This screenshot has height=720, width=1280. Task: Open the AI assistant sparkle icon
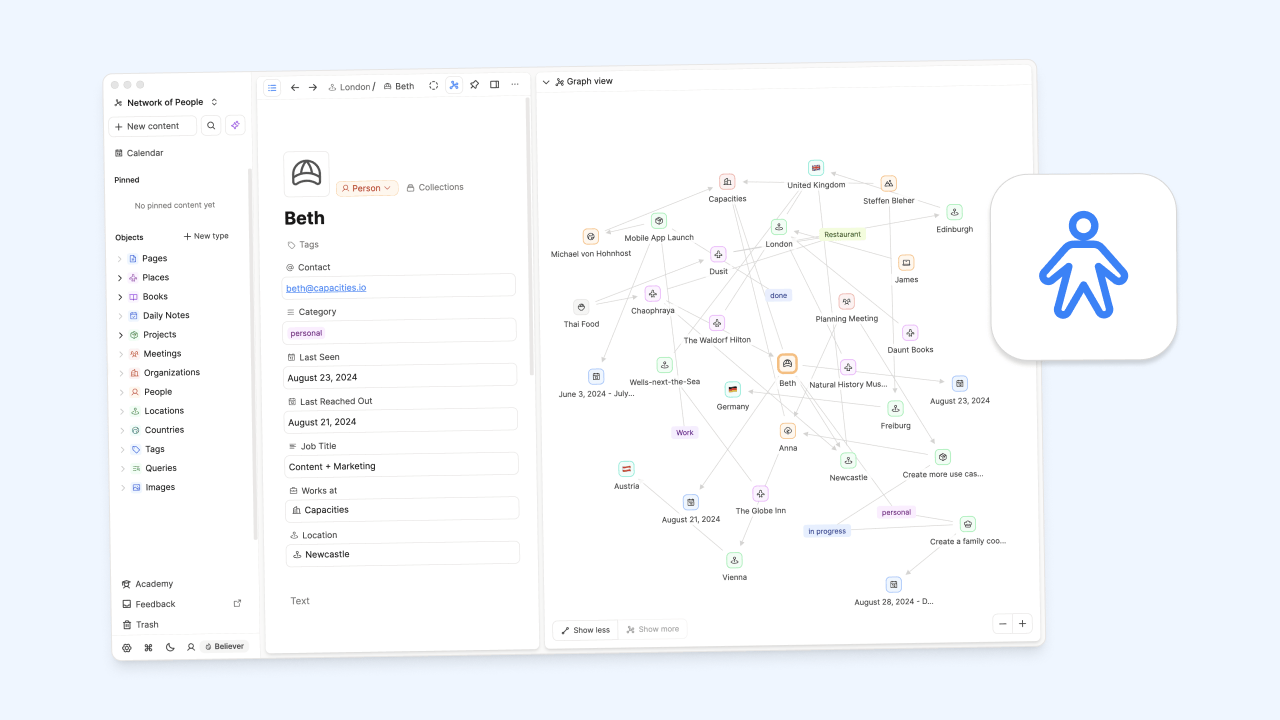point(235,126)
